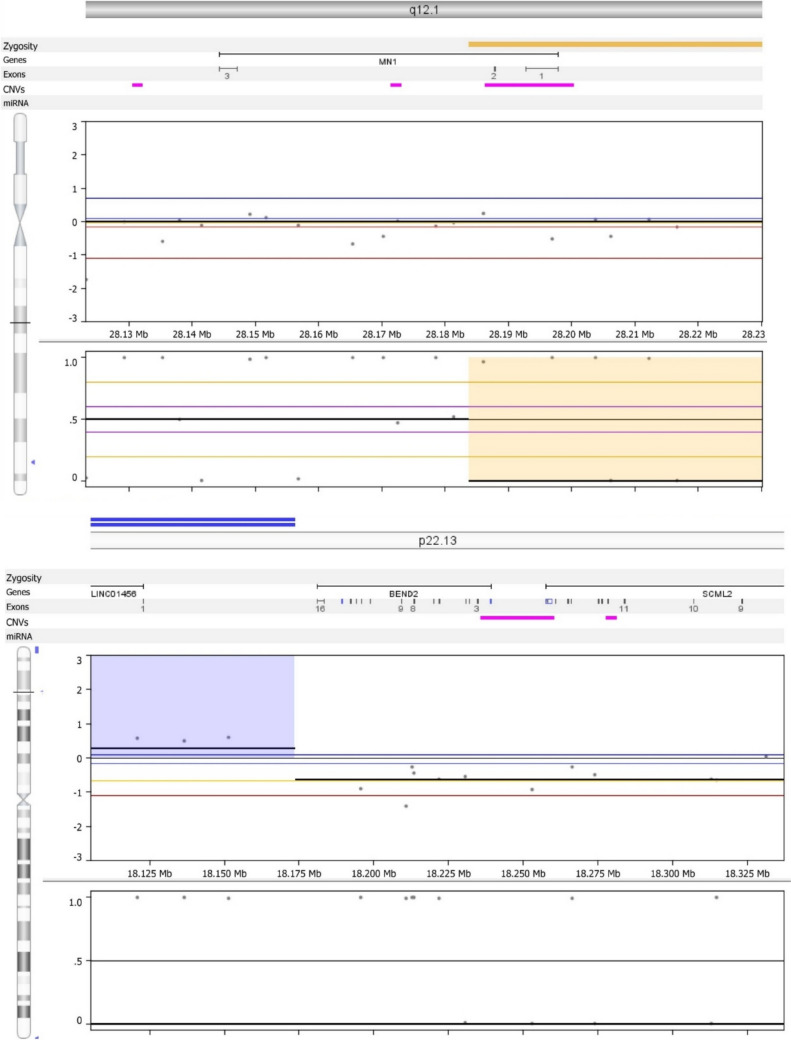Click the orange shaded LOH region in top panel
This screenshot has width=791, height=1040.
tap(615, 419)
